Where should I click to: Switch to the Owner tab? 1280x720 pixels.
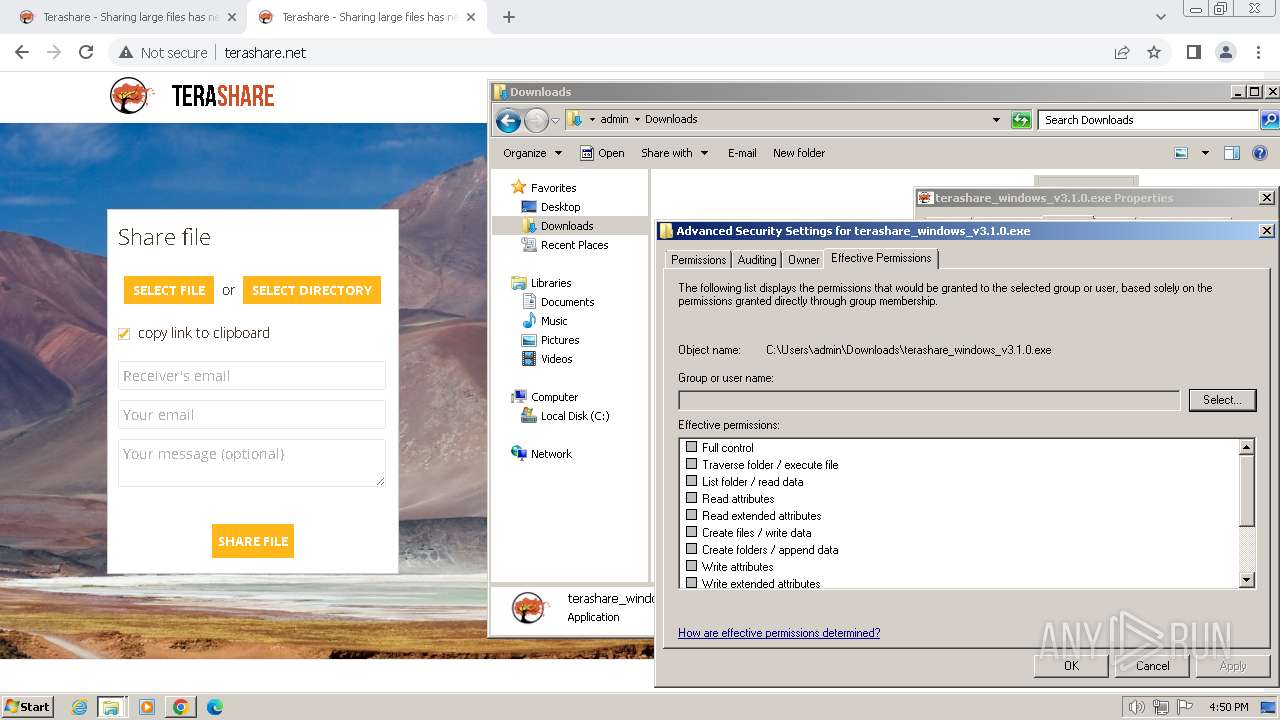tap(803, 259)
